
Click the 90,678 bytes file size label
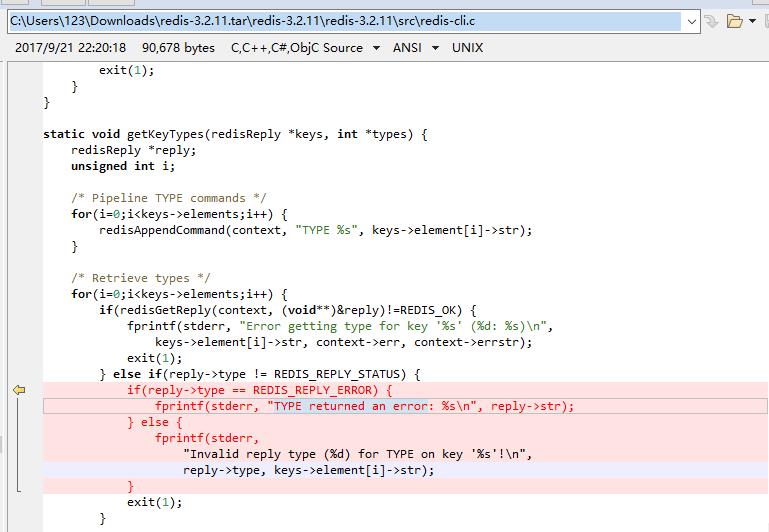(x=178, y=47)
